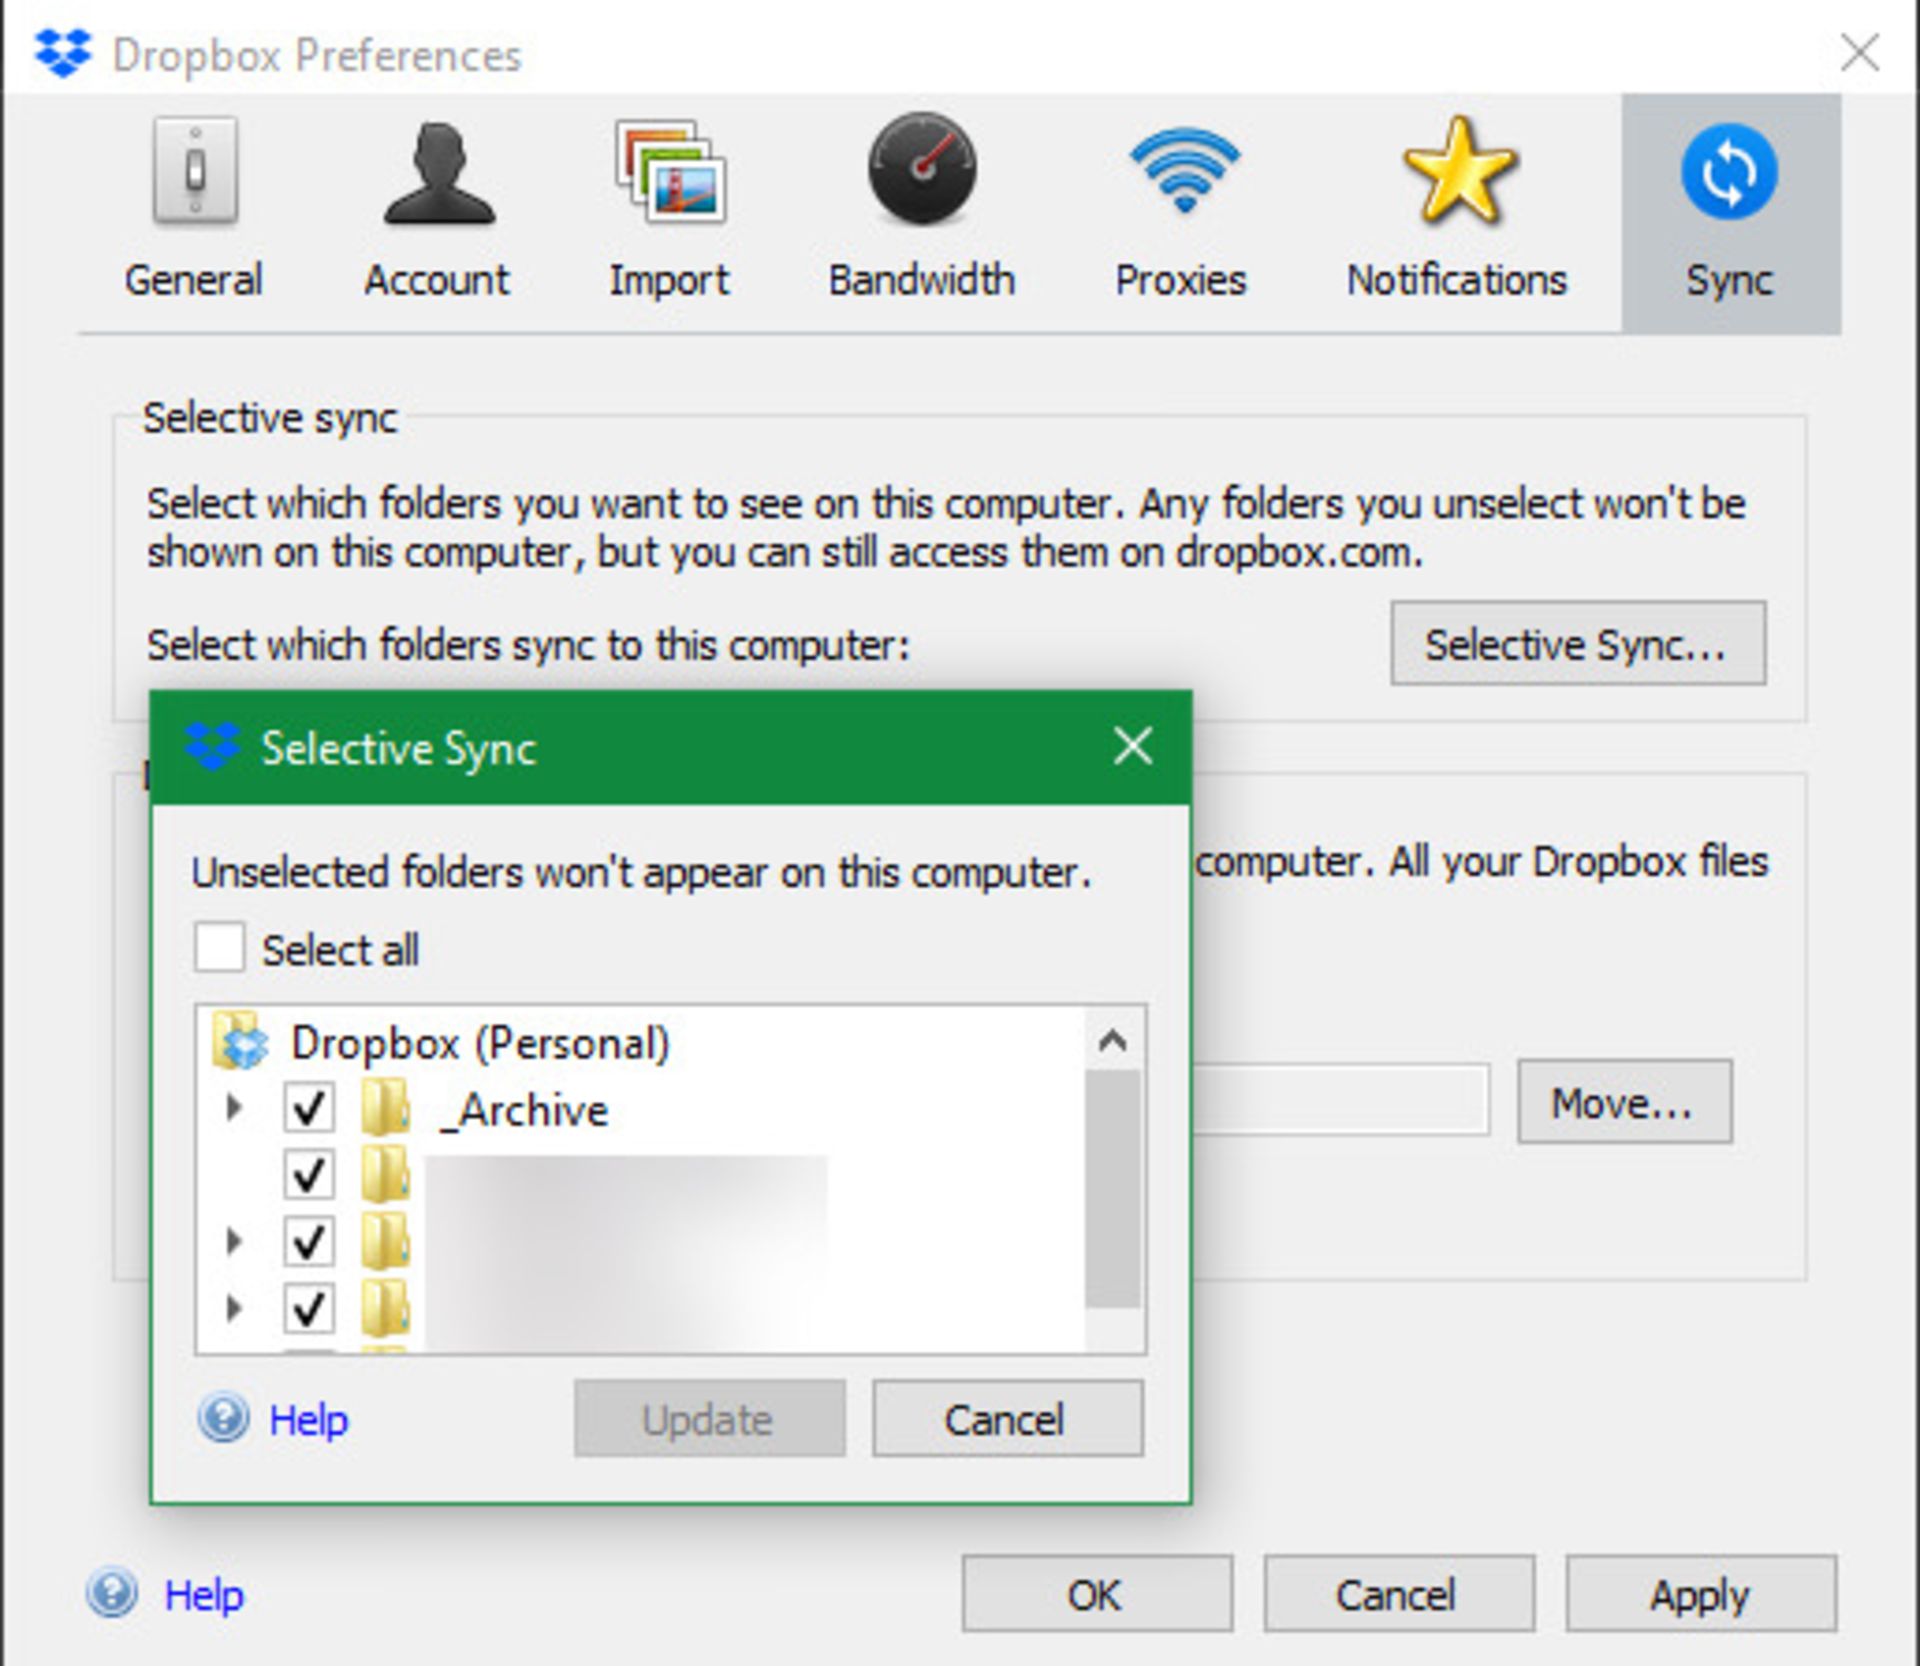Click the Move button
The image size is (1920, 1666).
point(1621,1102)
